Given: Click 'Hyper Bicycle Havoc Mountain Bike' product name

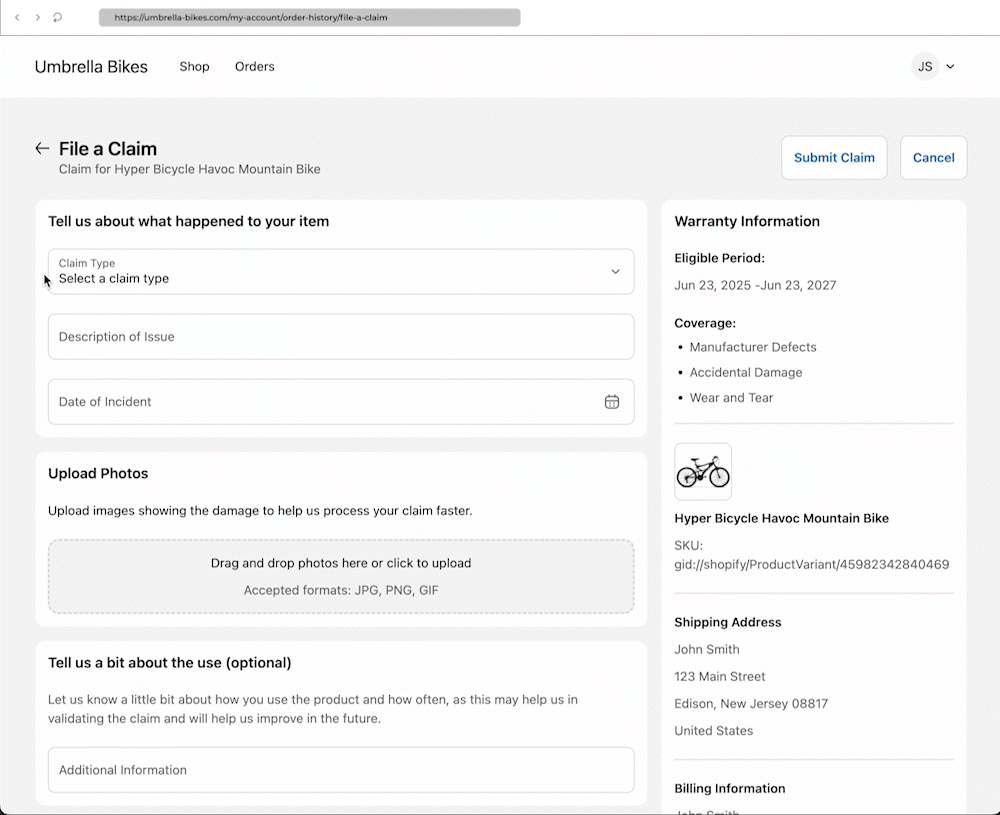Looking at the screenshot, I should pyautogui.click(x=781, y=518).
